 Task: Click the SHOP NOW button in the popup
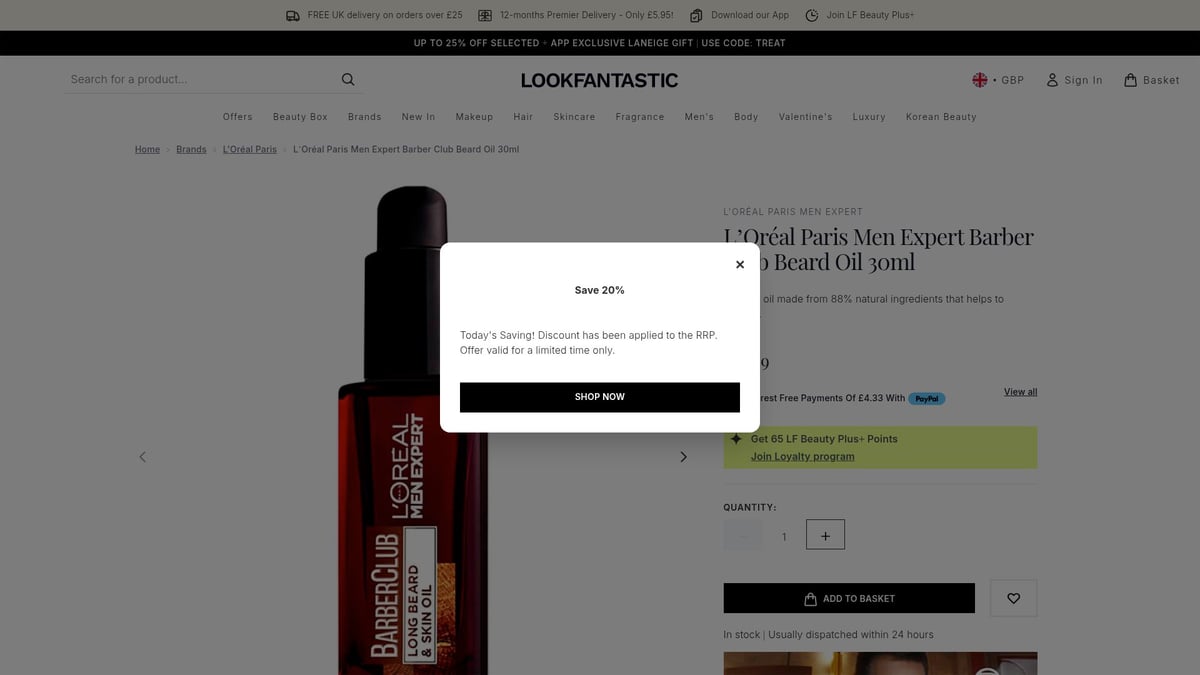tap(599, 397)
